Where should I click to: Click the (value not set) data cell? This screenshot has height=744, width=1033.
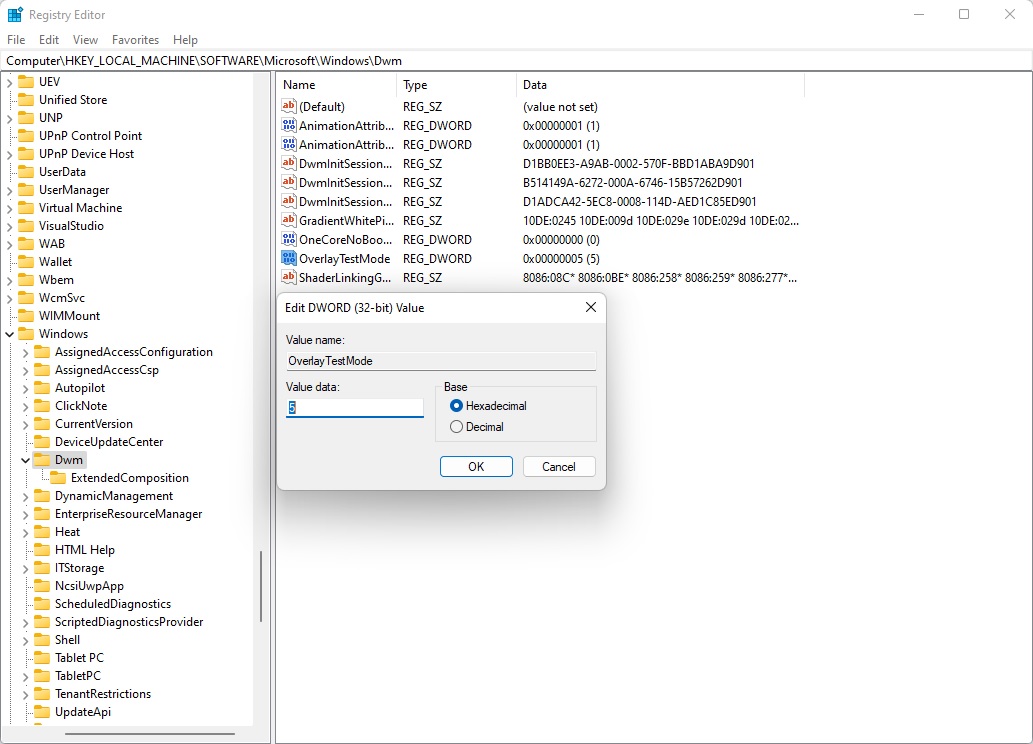click(x=560, y=106)
